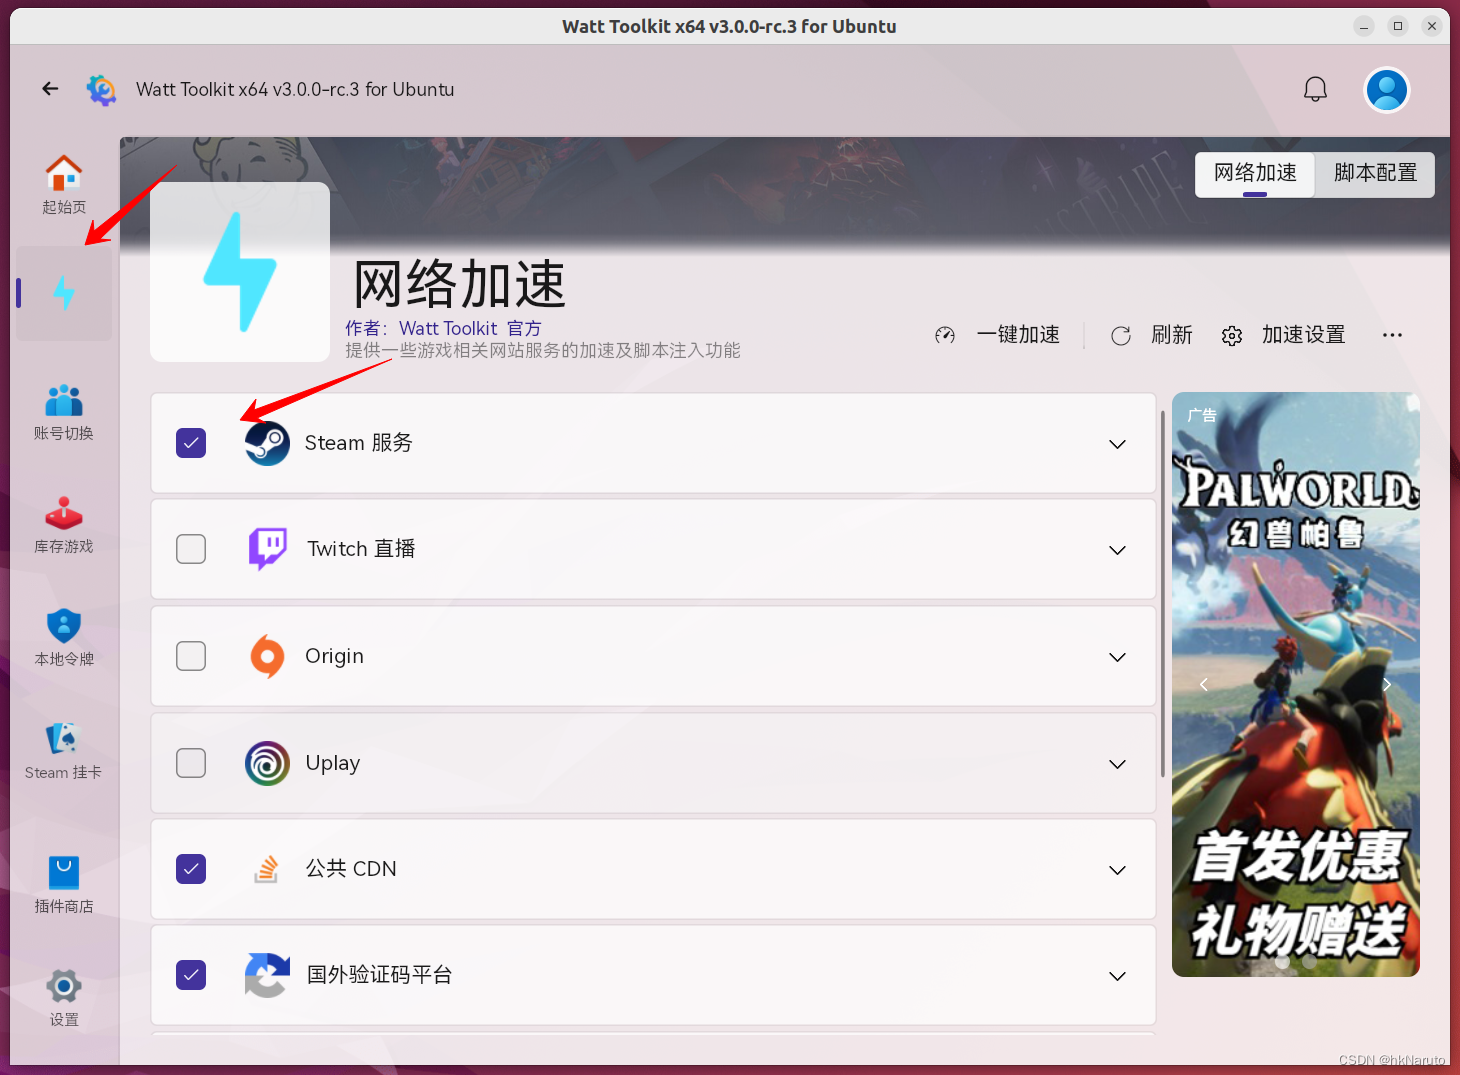
Task: Open Steam 挂卡 card idling
Action: [x=64, y=751]
